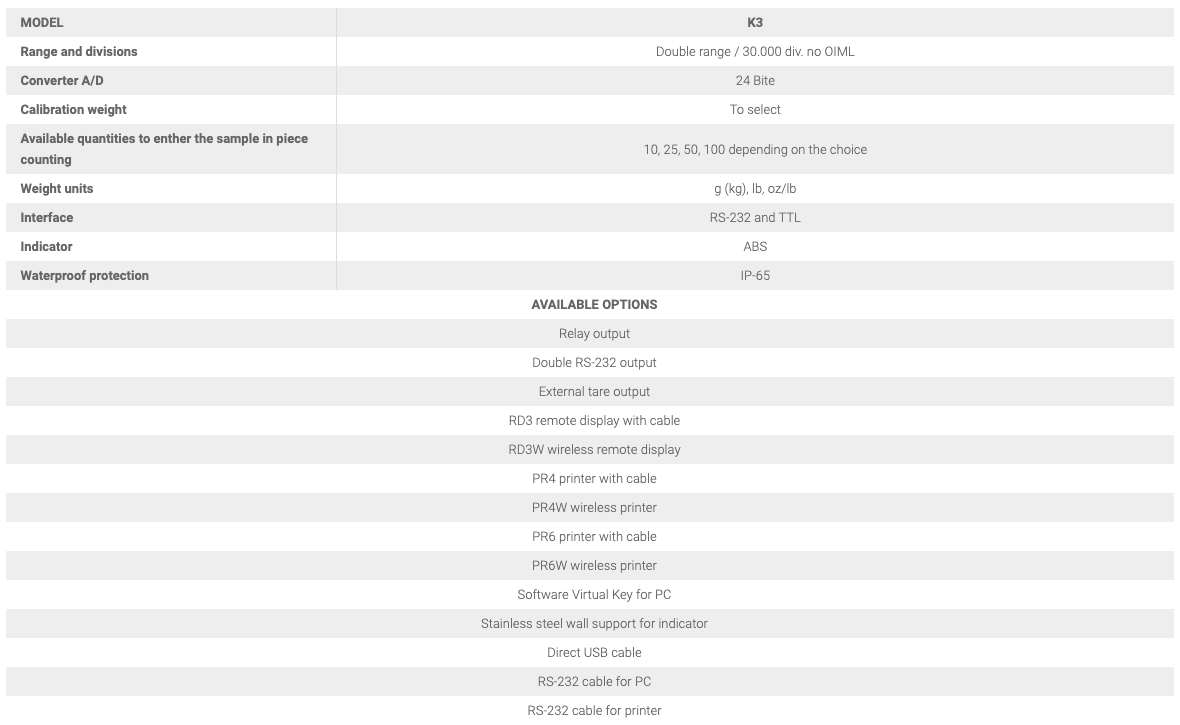Select RD3W wireless remote display option
The height and width of the screenshot is (725, 1180).
(594, 449)
